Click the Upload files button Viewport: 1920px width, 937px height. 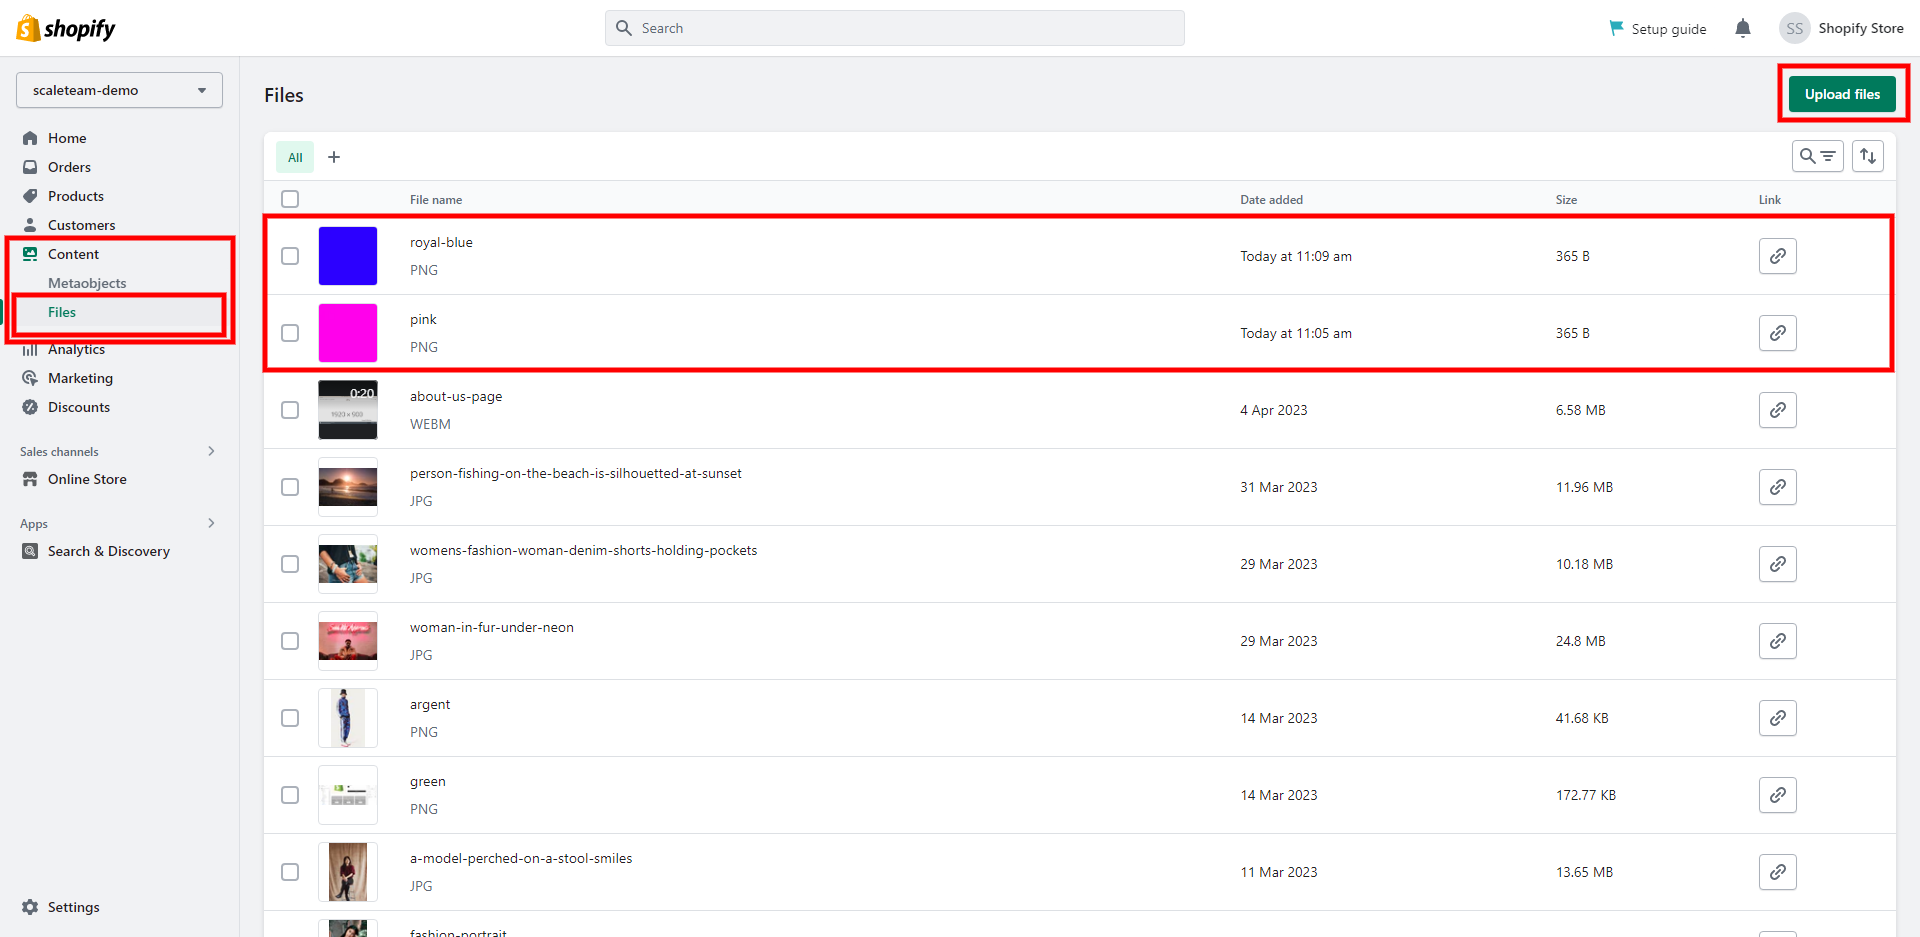(1842, 94)
